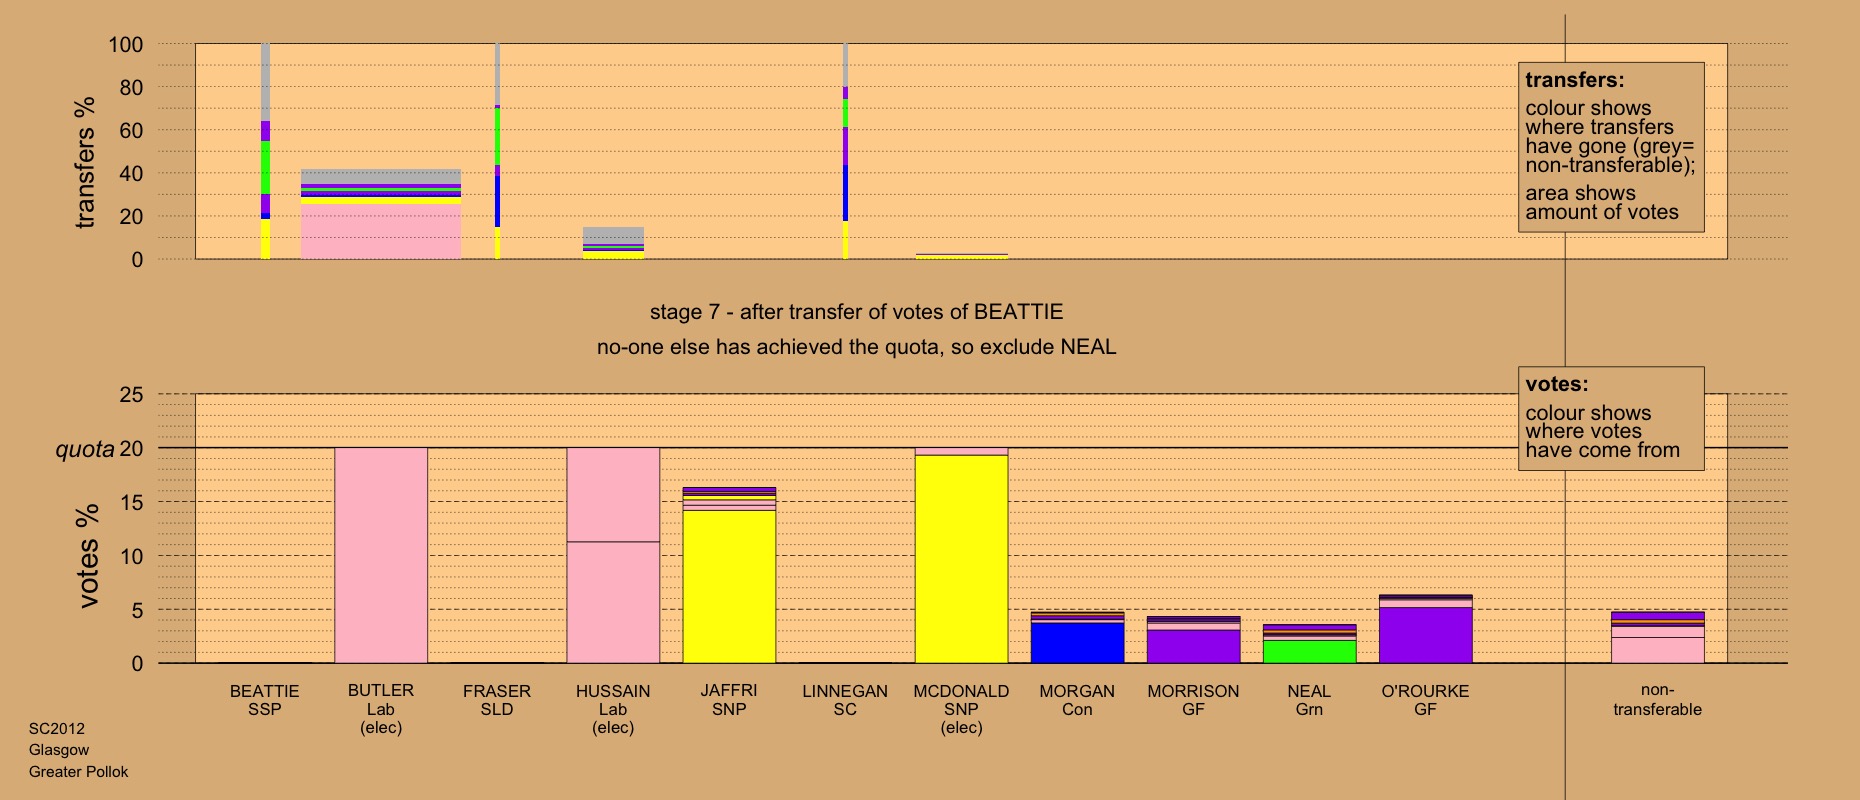Screen dimensions: 1860x800
Task: Click the HUSSAIN Lab vote bar
Action: [x=613, y=555]
